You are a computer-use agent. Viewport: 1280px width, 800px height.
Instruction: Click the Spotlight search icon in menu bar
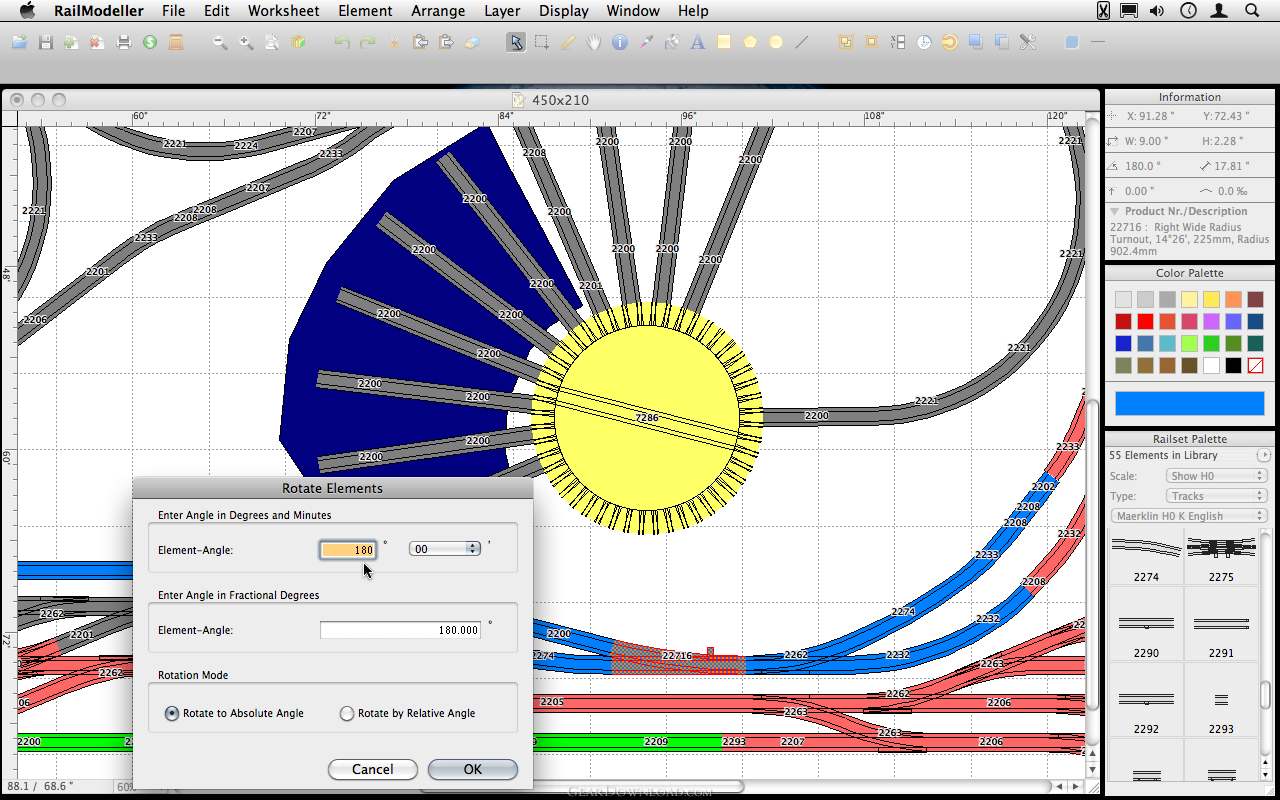pyautogui.click(x=1252, y=11)
